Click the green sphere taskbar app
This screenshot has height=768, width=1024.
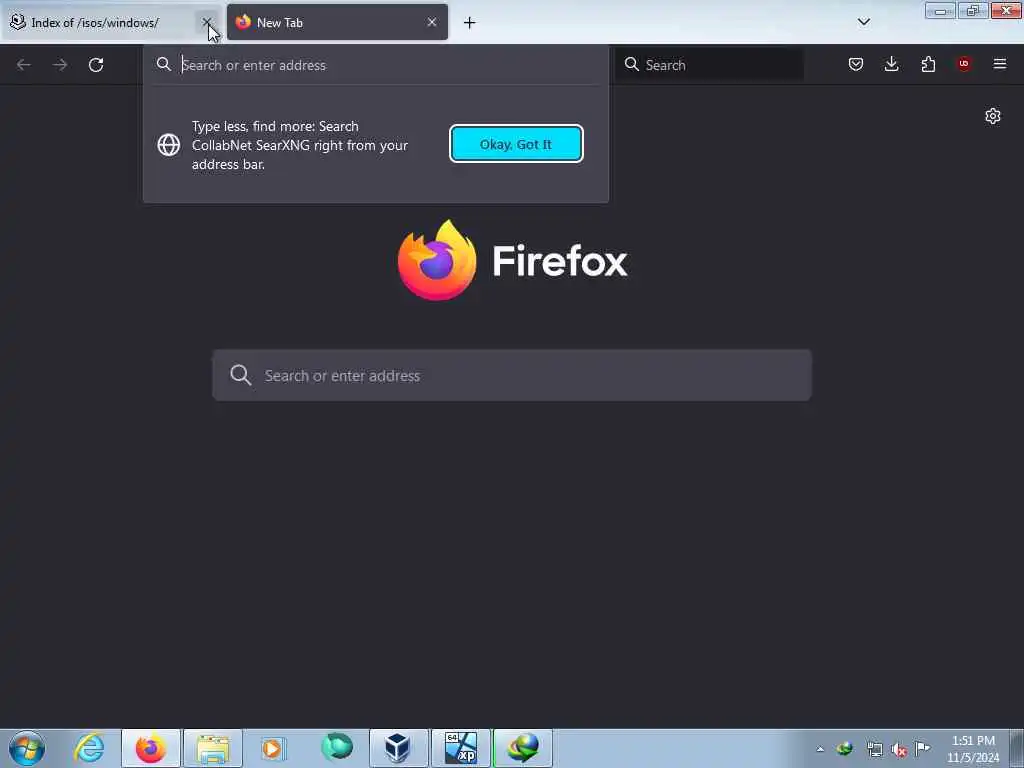tap(337, 747)
